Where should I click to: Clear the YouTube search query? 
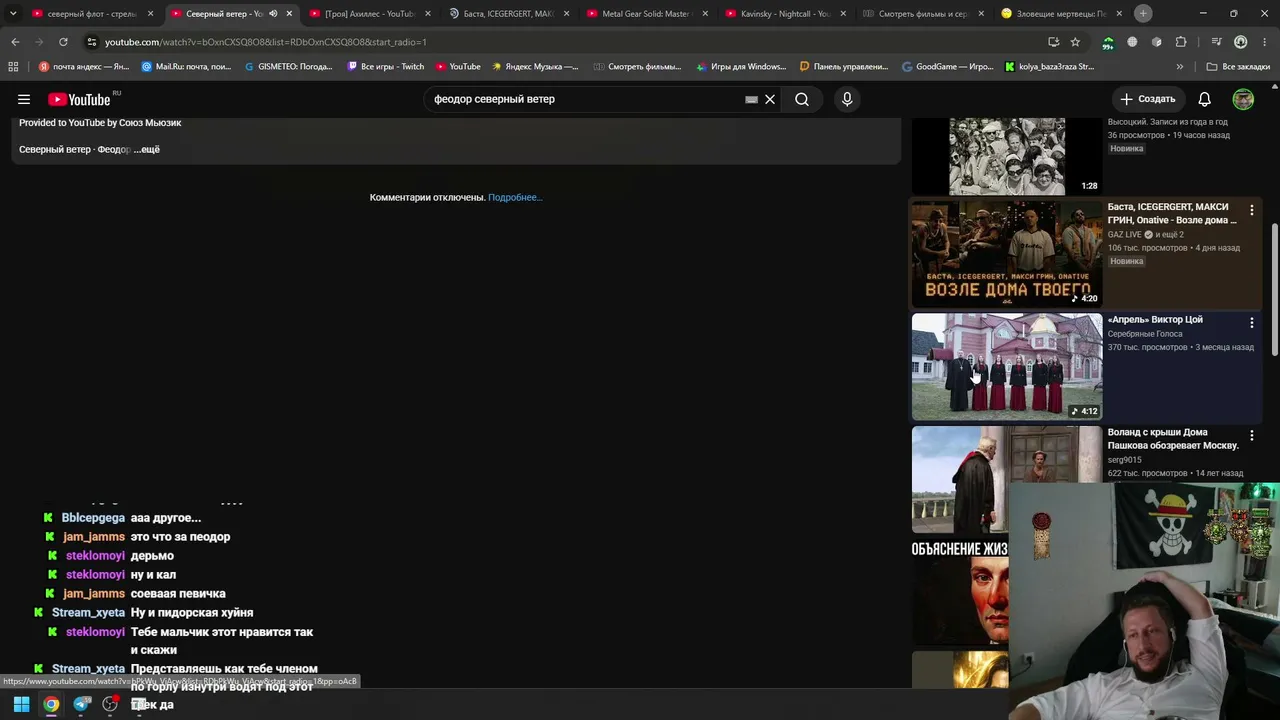[770, 99]
